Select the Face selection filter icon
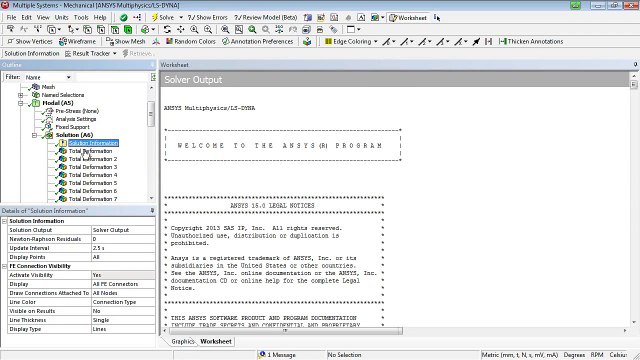The height and width of the screenshot is (360, 640). click(115, 29)
